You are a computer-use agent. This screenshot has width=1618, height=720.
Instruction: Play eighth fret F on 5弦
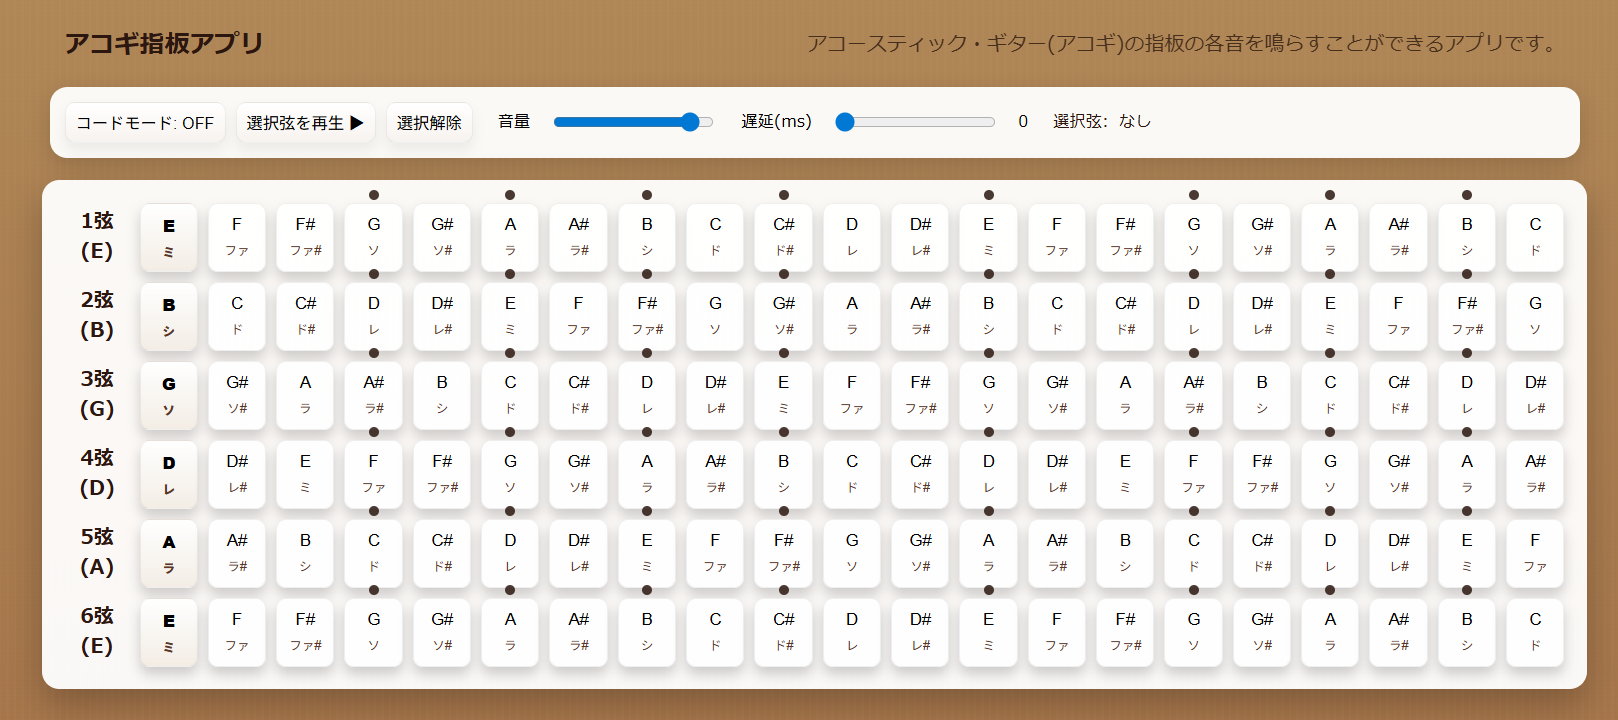(x=715, y=554)
